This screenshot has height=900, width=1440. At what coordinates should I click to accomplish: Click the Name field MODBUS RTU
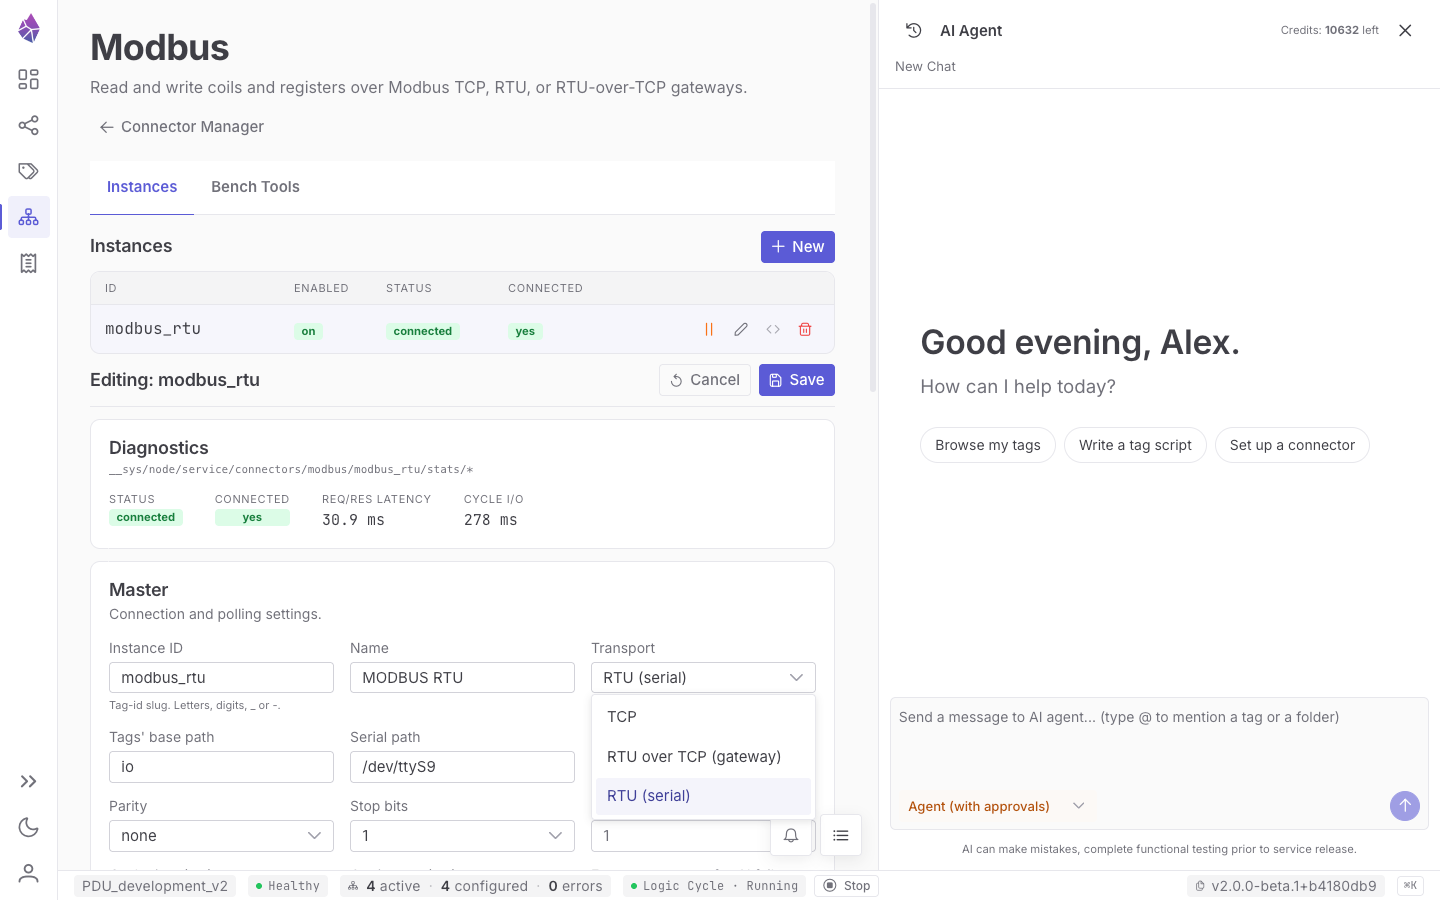(x=462, y=677)
